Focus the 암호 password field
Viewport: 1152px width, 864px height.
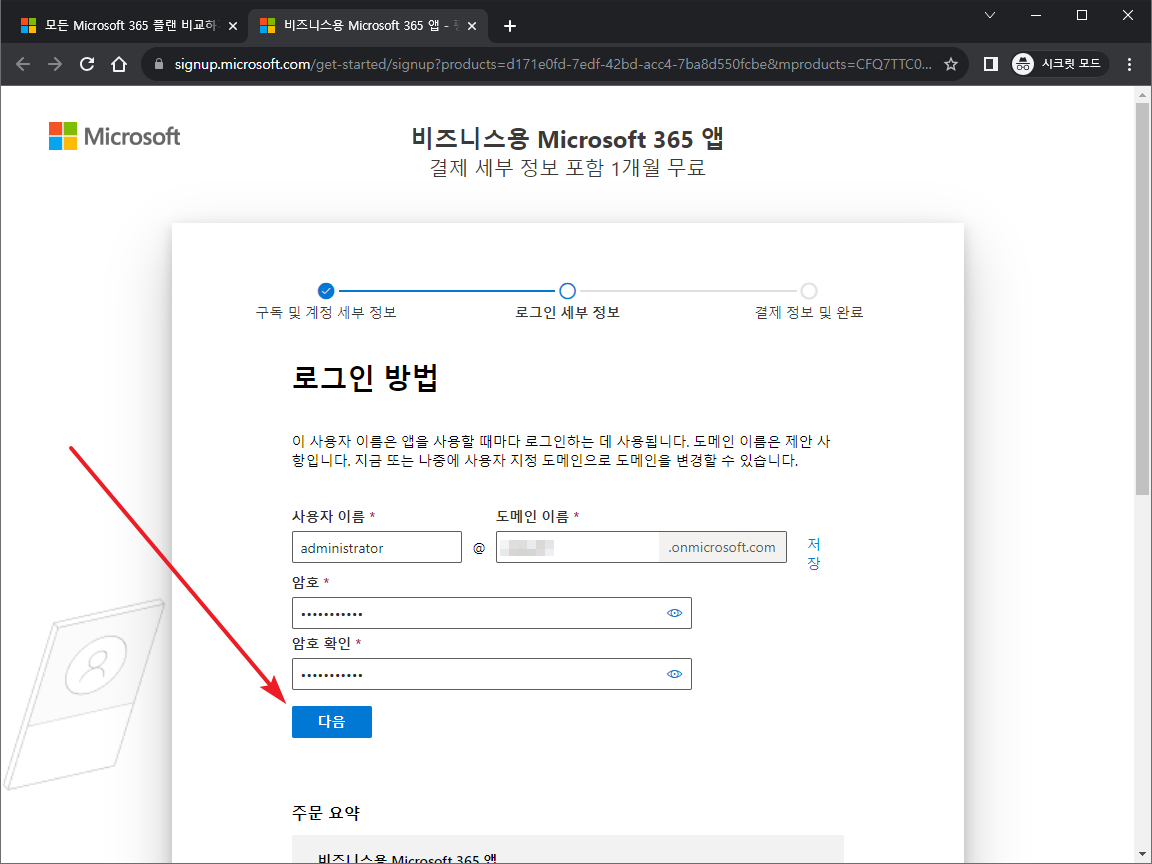pyautogui.click(x=492, y=613)
